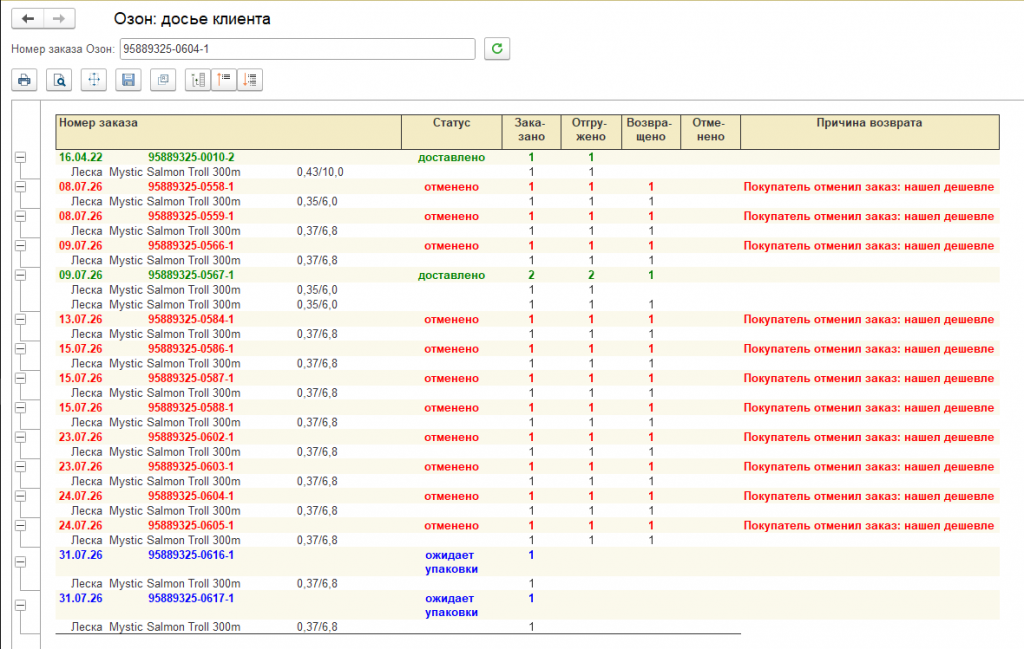1024x649 pixels.
Task: Click the copy document toolbar icon
Action: click(x=163, y=80)
